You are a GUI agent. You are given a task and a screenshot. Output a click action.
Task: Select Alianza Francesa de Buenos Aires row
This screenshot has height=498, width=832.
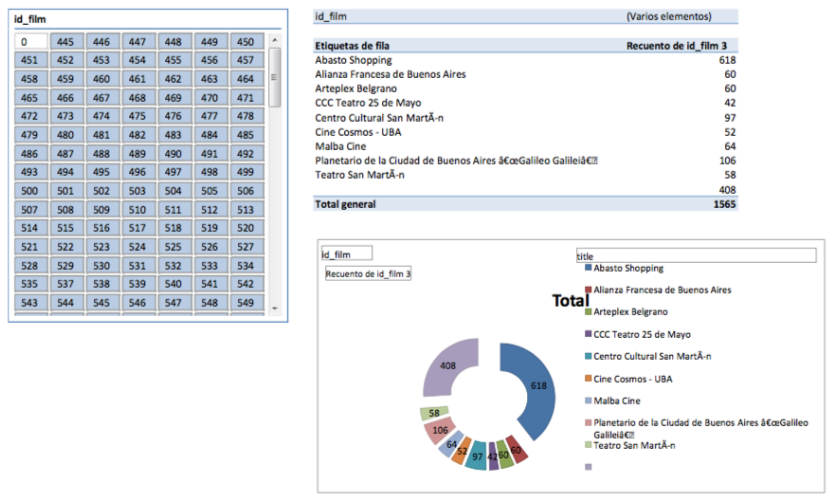[525, 74]
